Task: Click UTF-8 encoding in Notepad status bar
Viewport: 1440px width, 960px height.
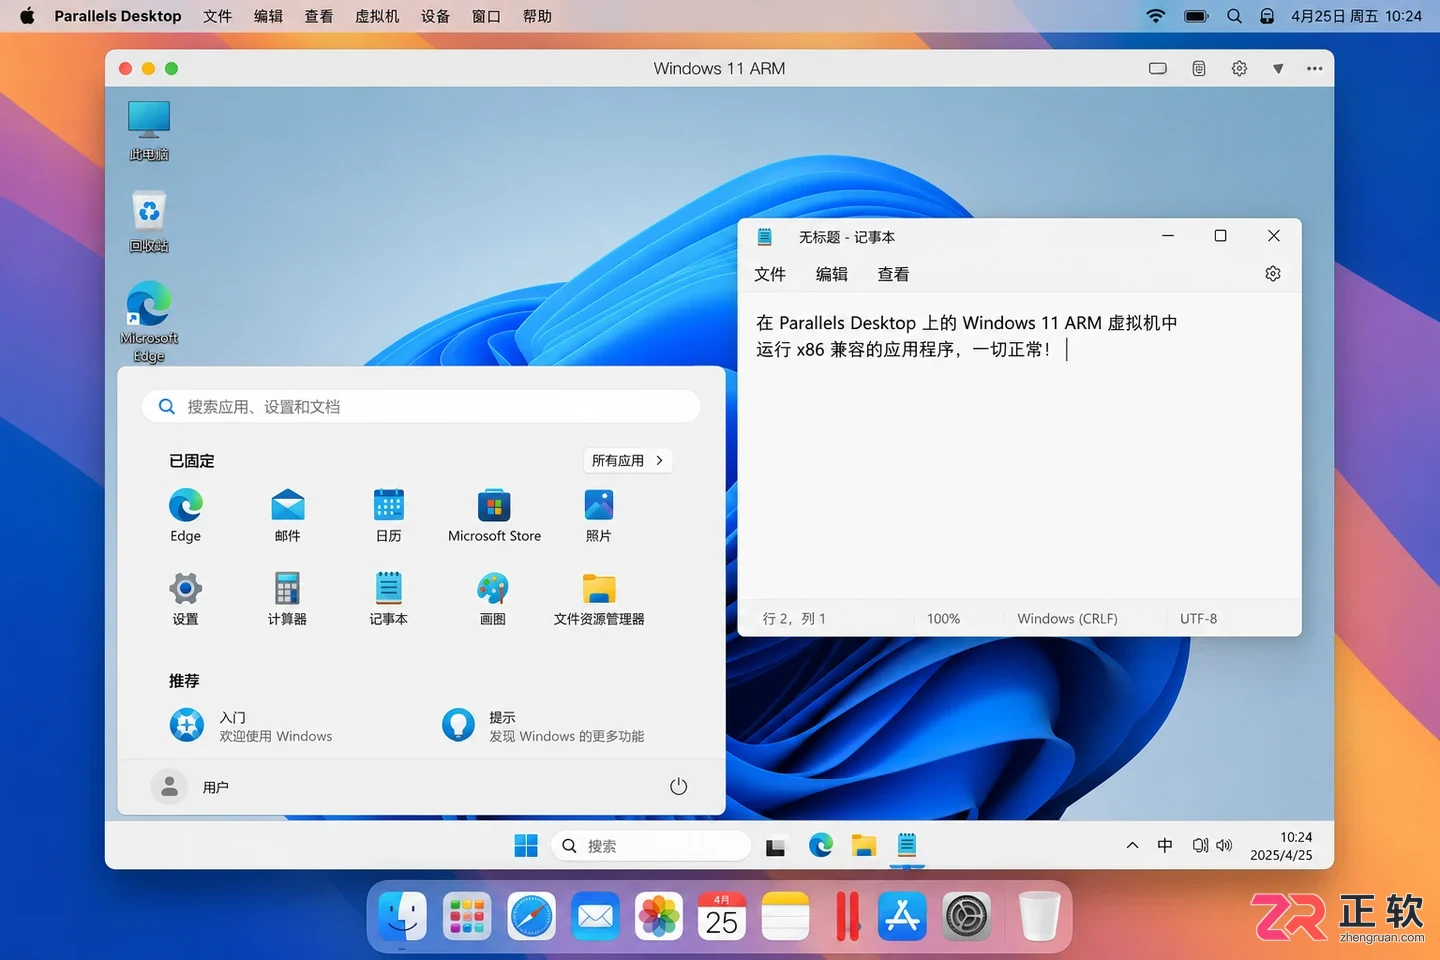Action: pyautogui.click(x=1198, y=619)
